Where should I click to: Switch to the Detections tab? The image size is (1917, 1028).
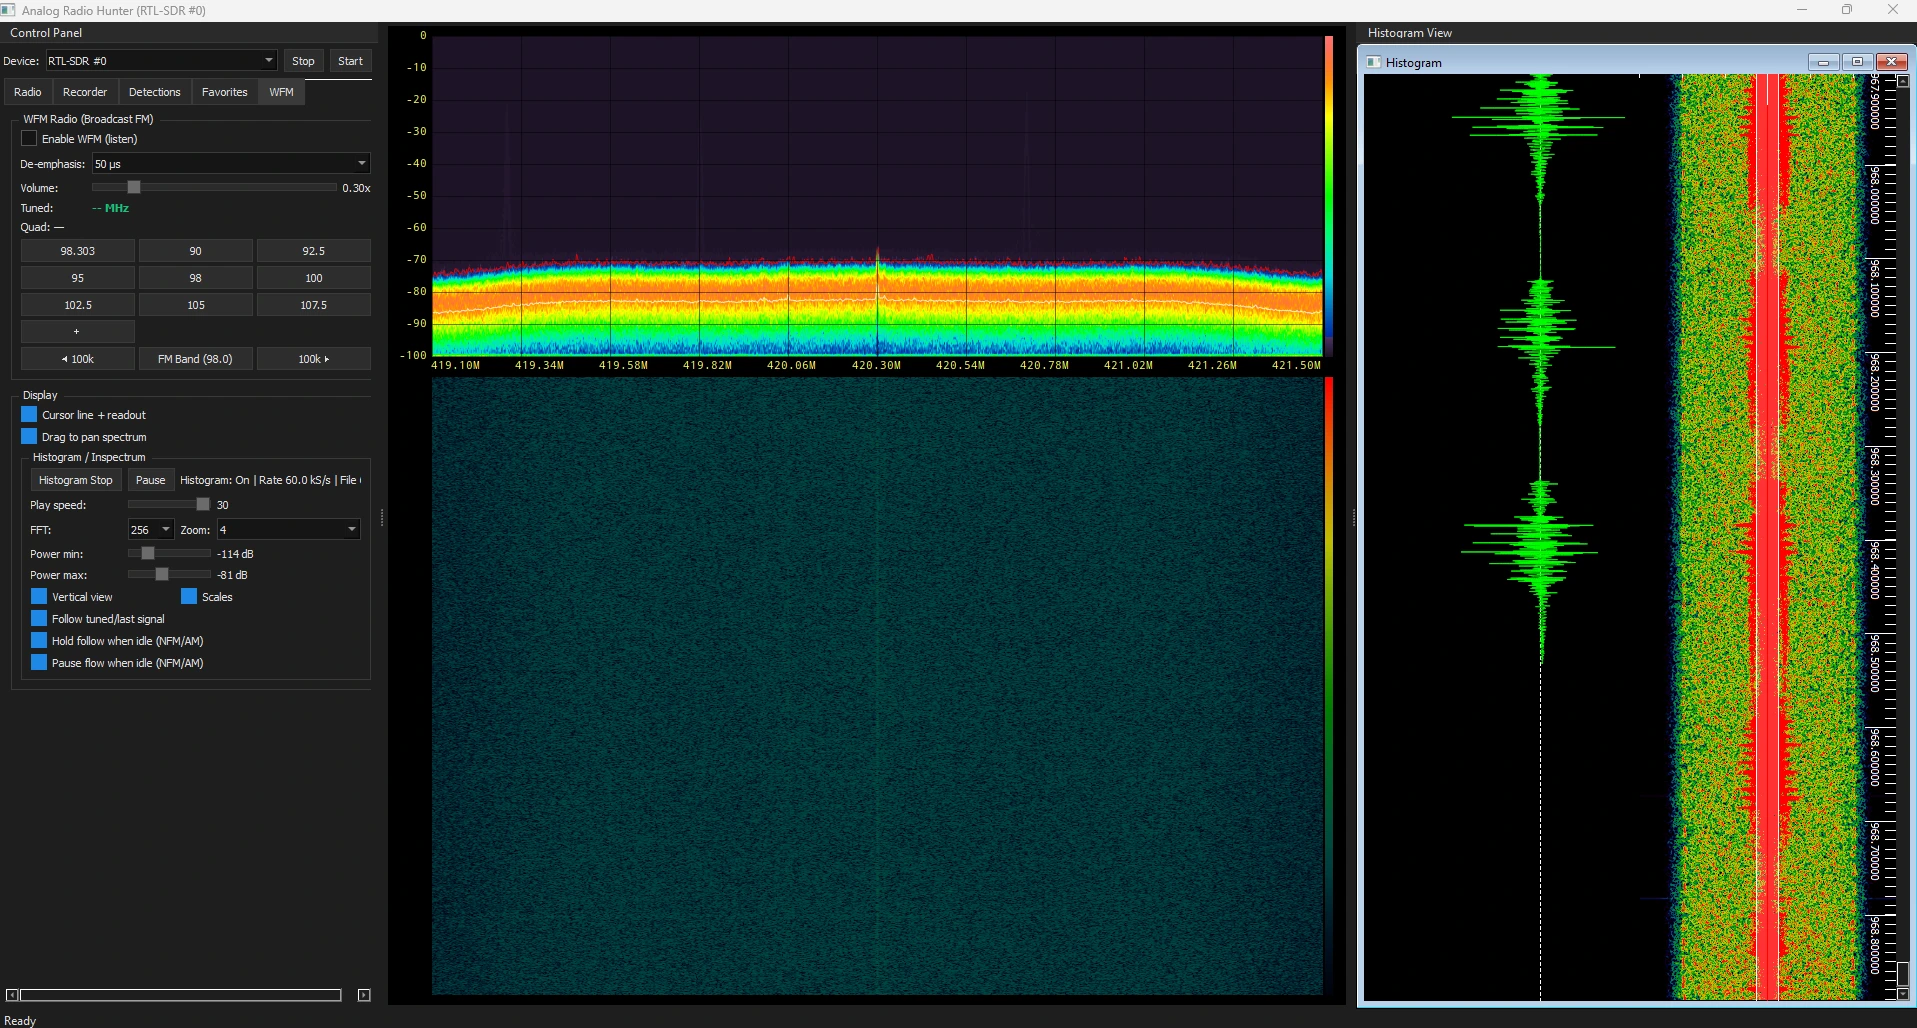click(154, 92)
